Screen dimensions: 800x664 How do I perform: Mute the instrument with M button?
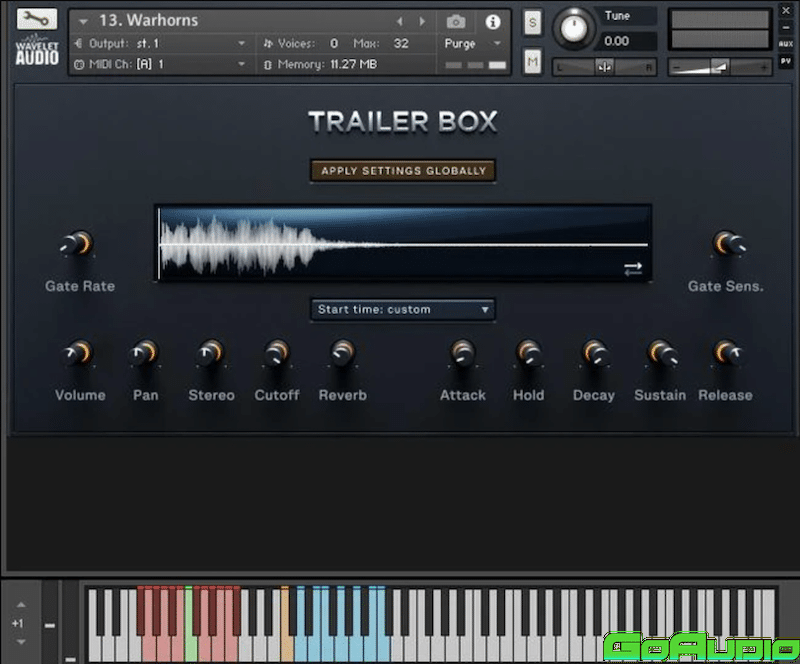(x=532, y=62)
